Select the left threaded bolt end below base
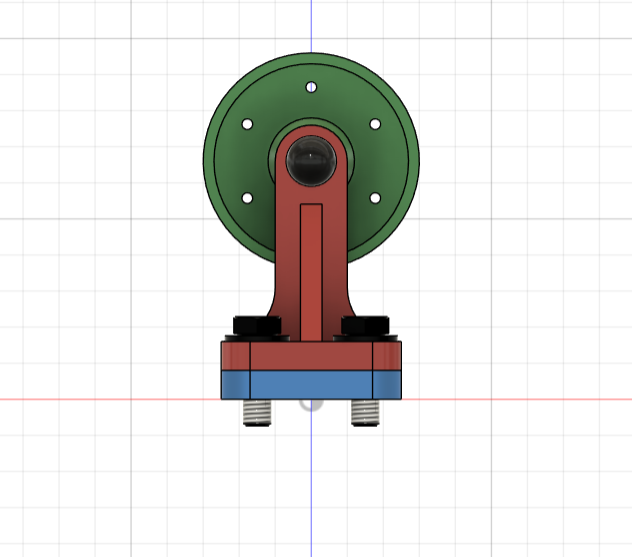The width and height of the screenshot is (632, 557). click(257, 413)
